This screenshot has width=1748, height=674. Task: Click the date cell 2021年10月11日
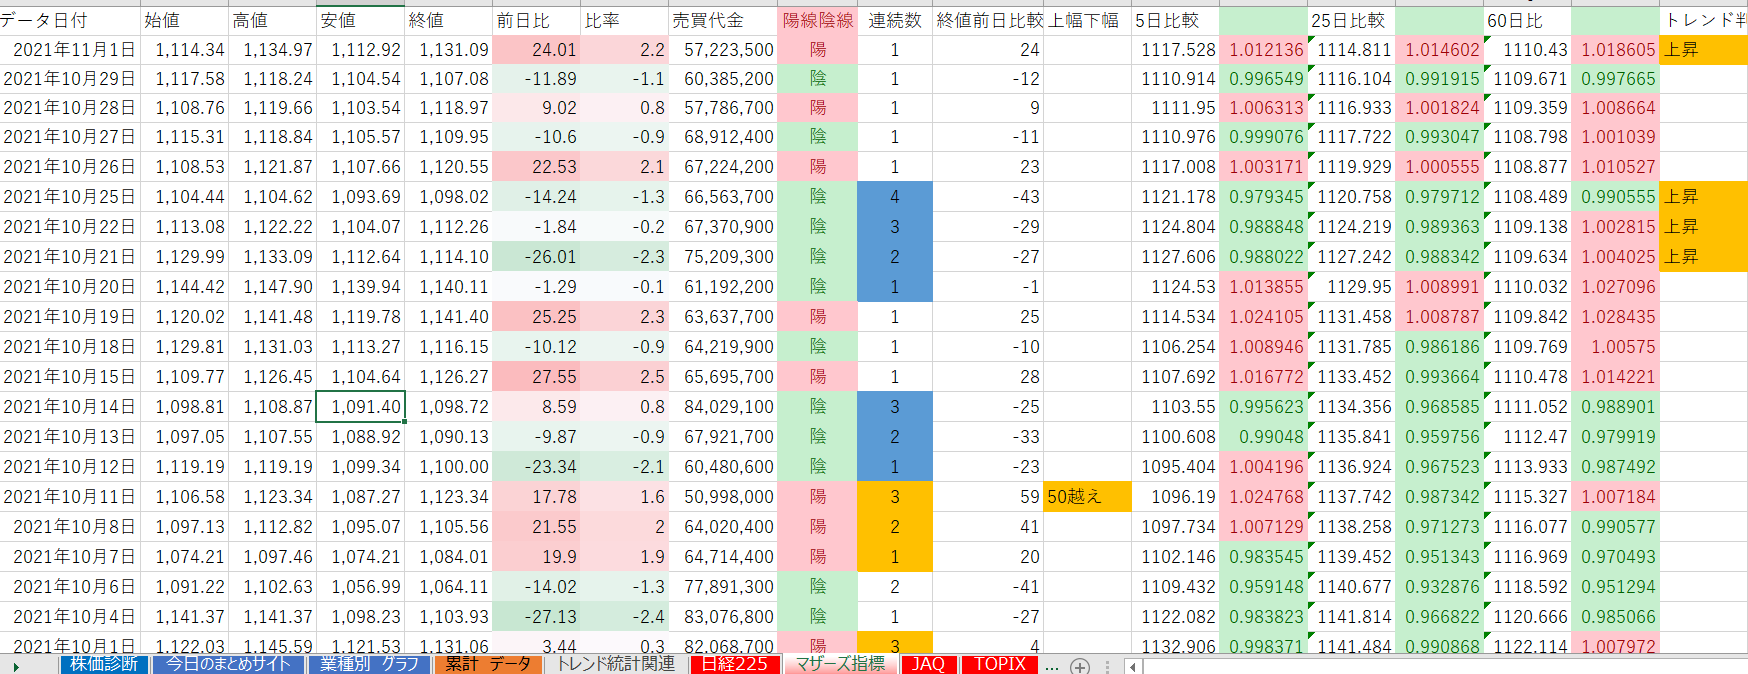[70, 497]
